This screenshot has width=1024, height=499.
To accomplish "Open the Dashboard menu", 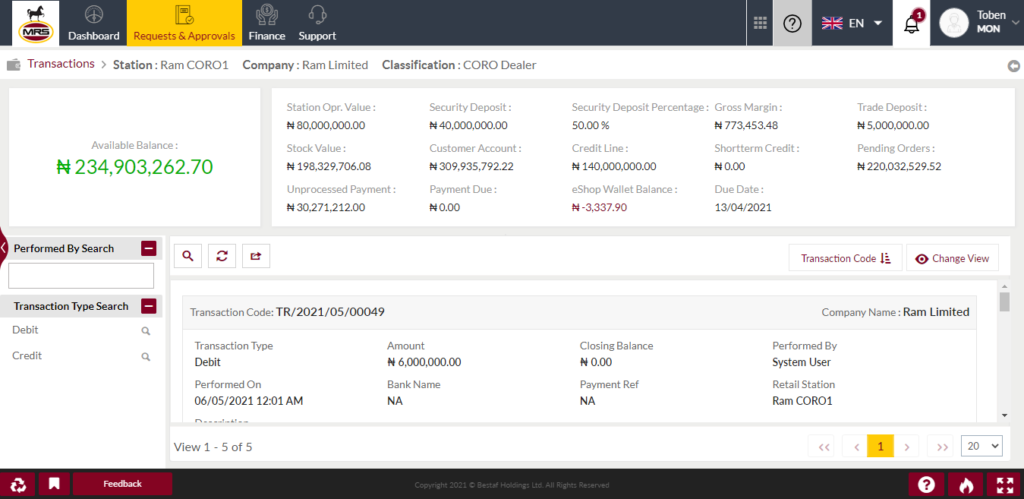I will [93, 23].
